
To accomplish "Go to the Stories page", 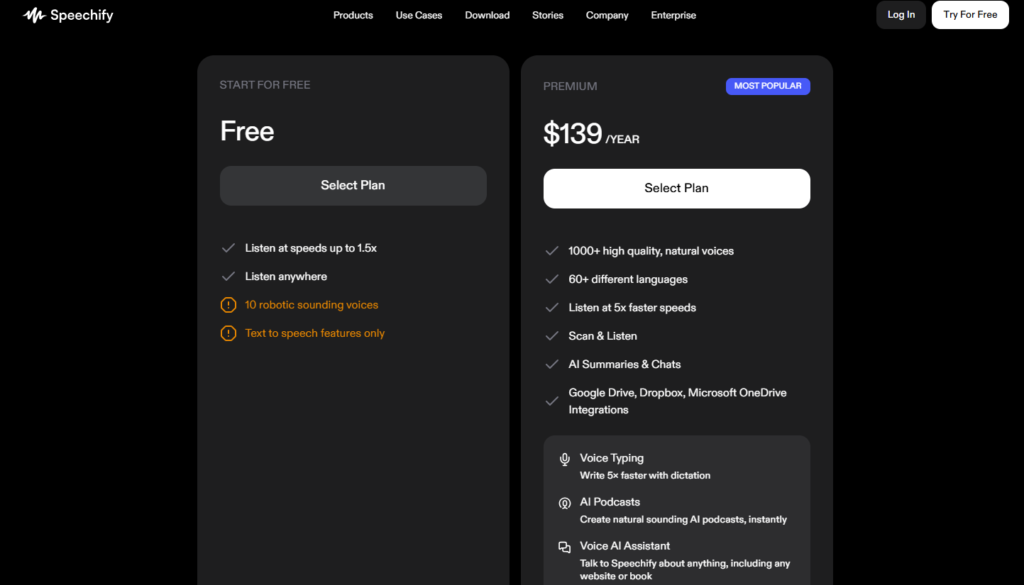I will click(x=548, y=15).
